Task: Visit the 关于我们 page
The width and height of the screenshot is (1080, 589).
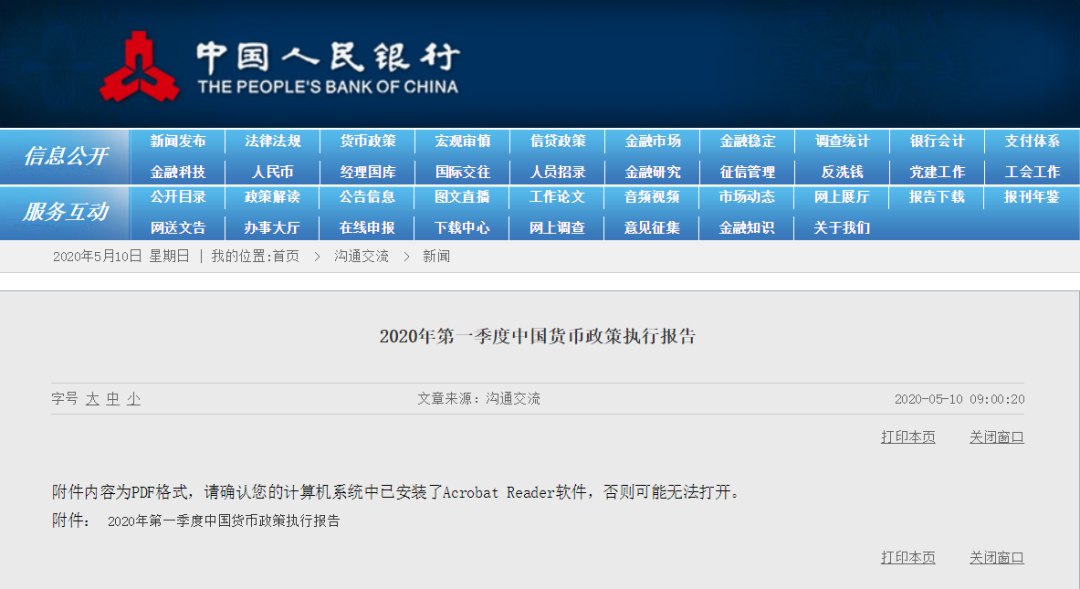Action: (x=842, y=228)
